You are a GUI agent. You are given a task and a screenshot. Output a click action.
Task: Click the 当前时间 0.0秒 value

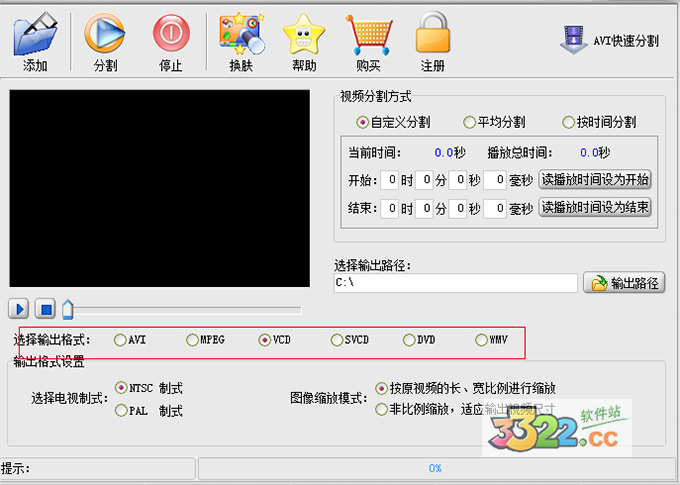click(450, 153)
